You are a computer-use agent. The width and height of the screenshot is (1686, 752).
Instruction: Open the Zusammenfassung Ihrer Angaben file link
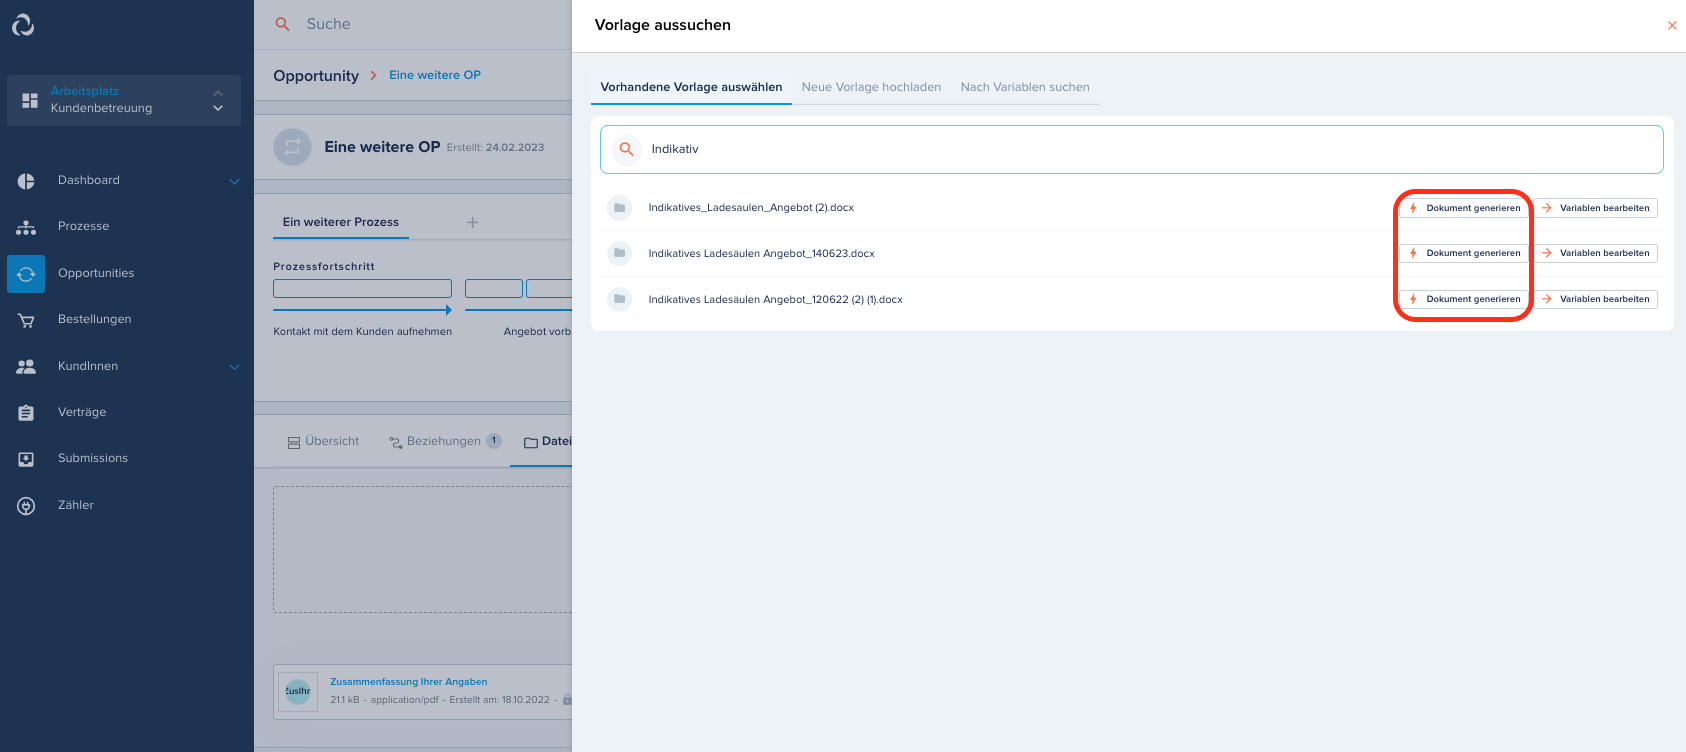(x=409, y=682)
